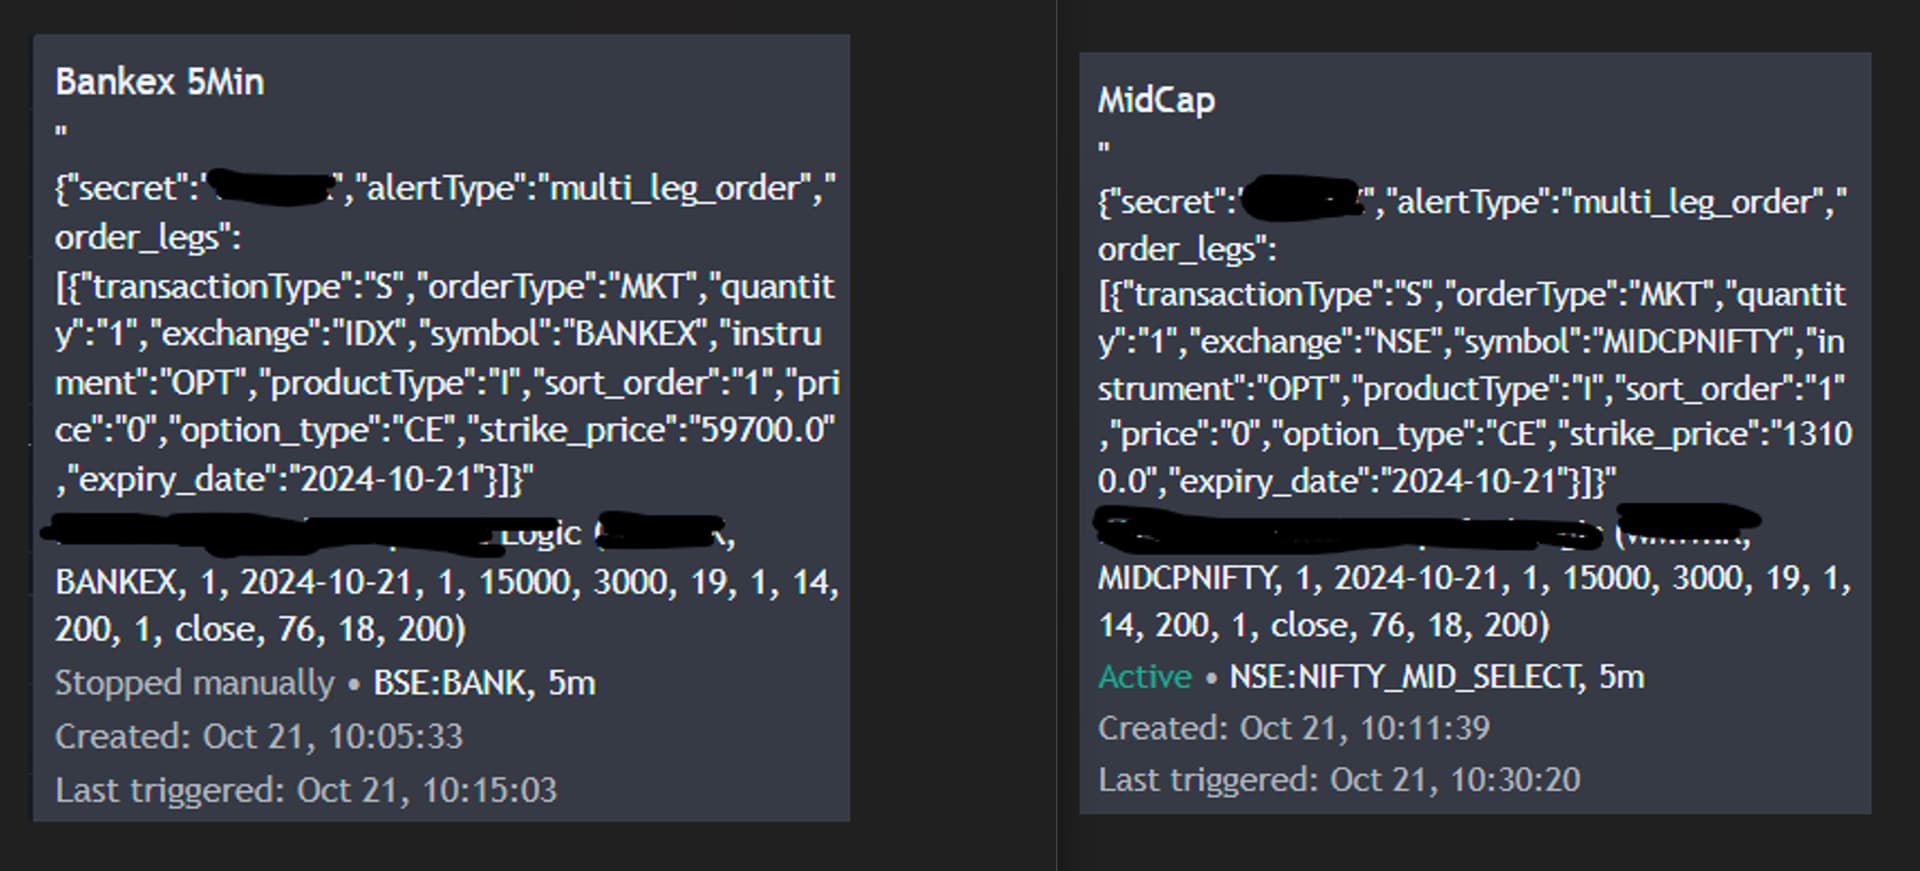Click the vertical divider between alert panels
This screenshot has width=1920, height=871.
(x=1057, y=435)
